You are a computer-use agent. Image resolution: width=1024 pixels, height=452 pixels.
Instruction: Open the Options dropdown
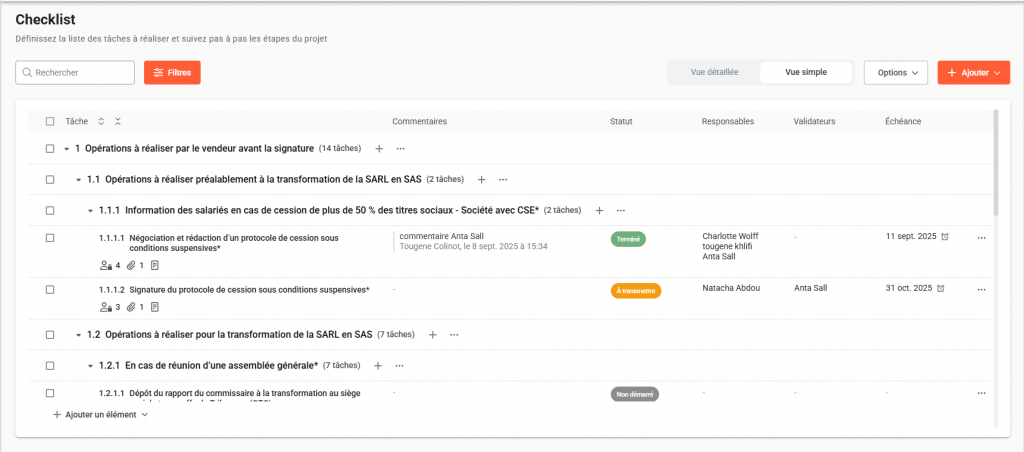click(x=895, y=73)
